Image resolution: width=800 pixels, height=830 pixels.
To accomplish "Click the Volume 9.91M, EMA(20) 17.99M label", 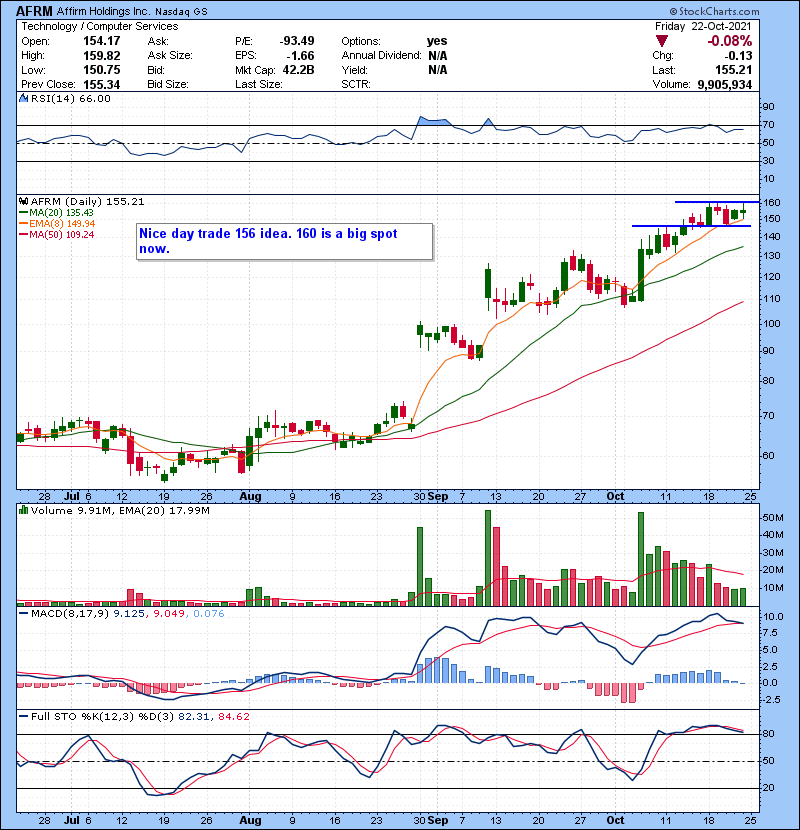I will coord(120,510).
